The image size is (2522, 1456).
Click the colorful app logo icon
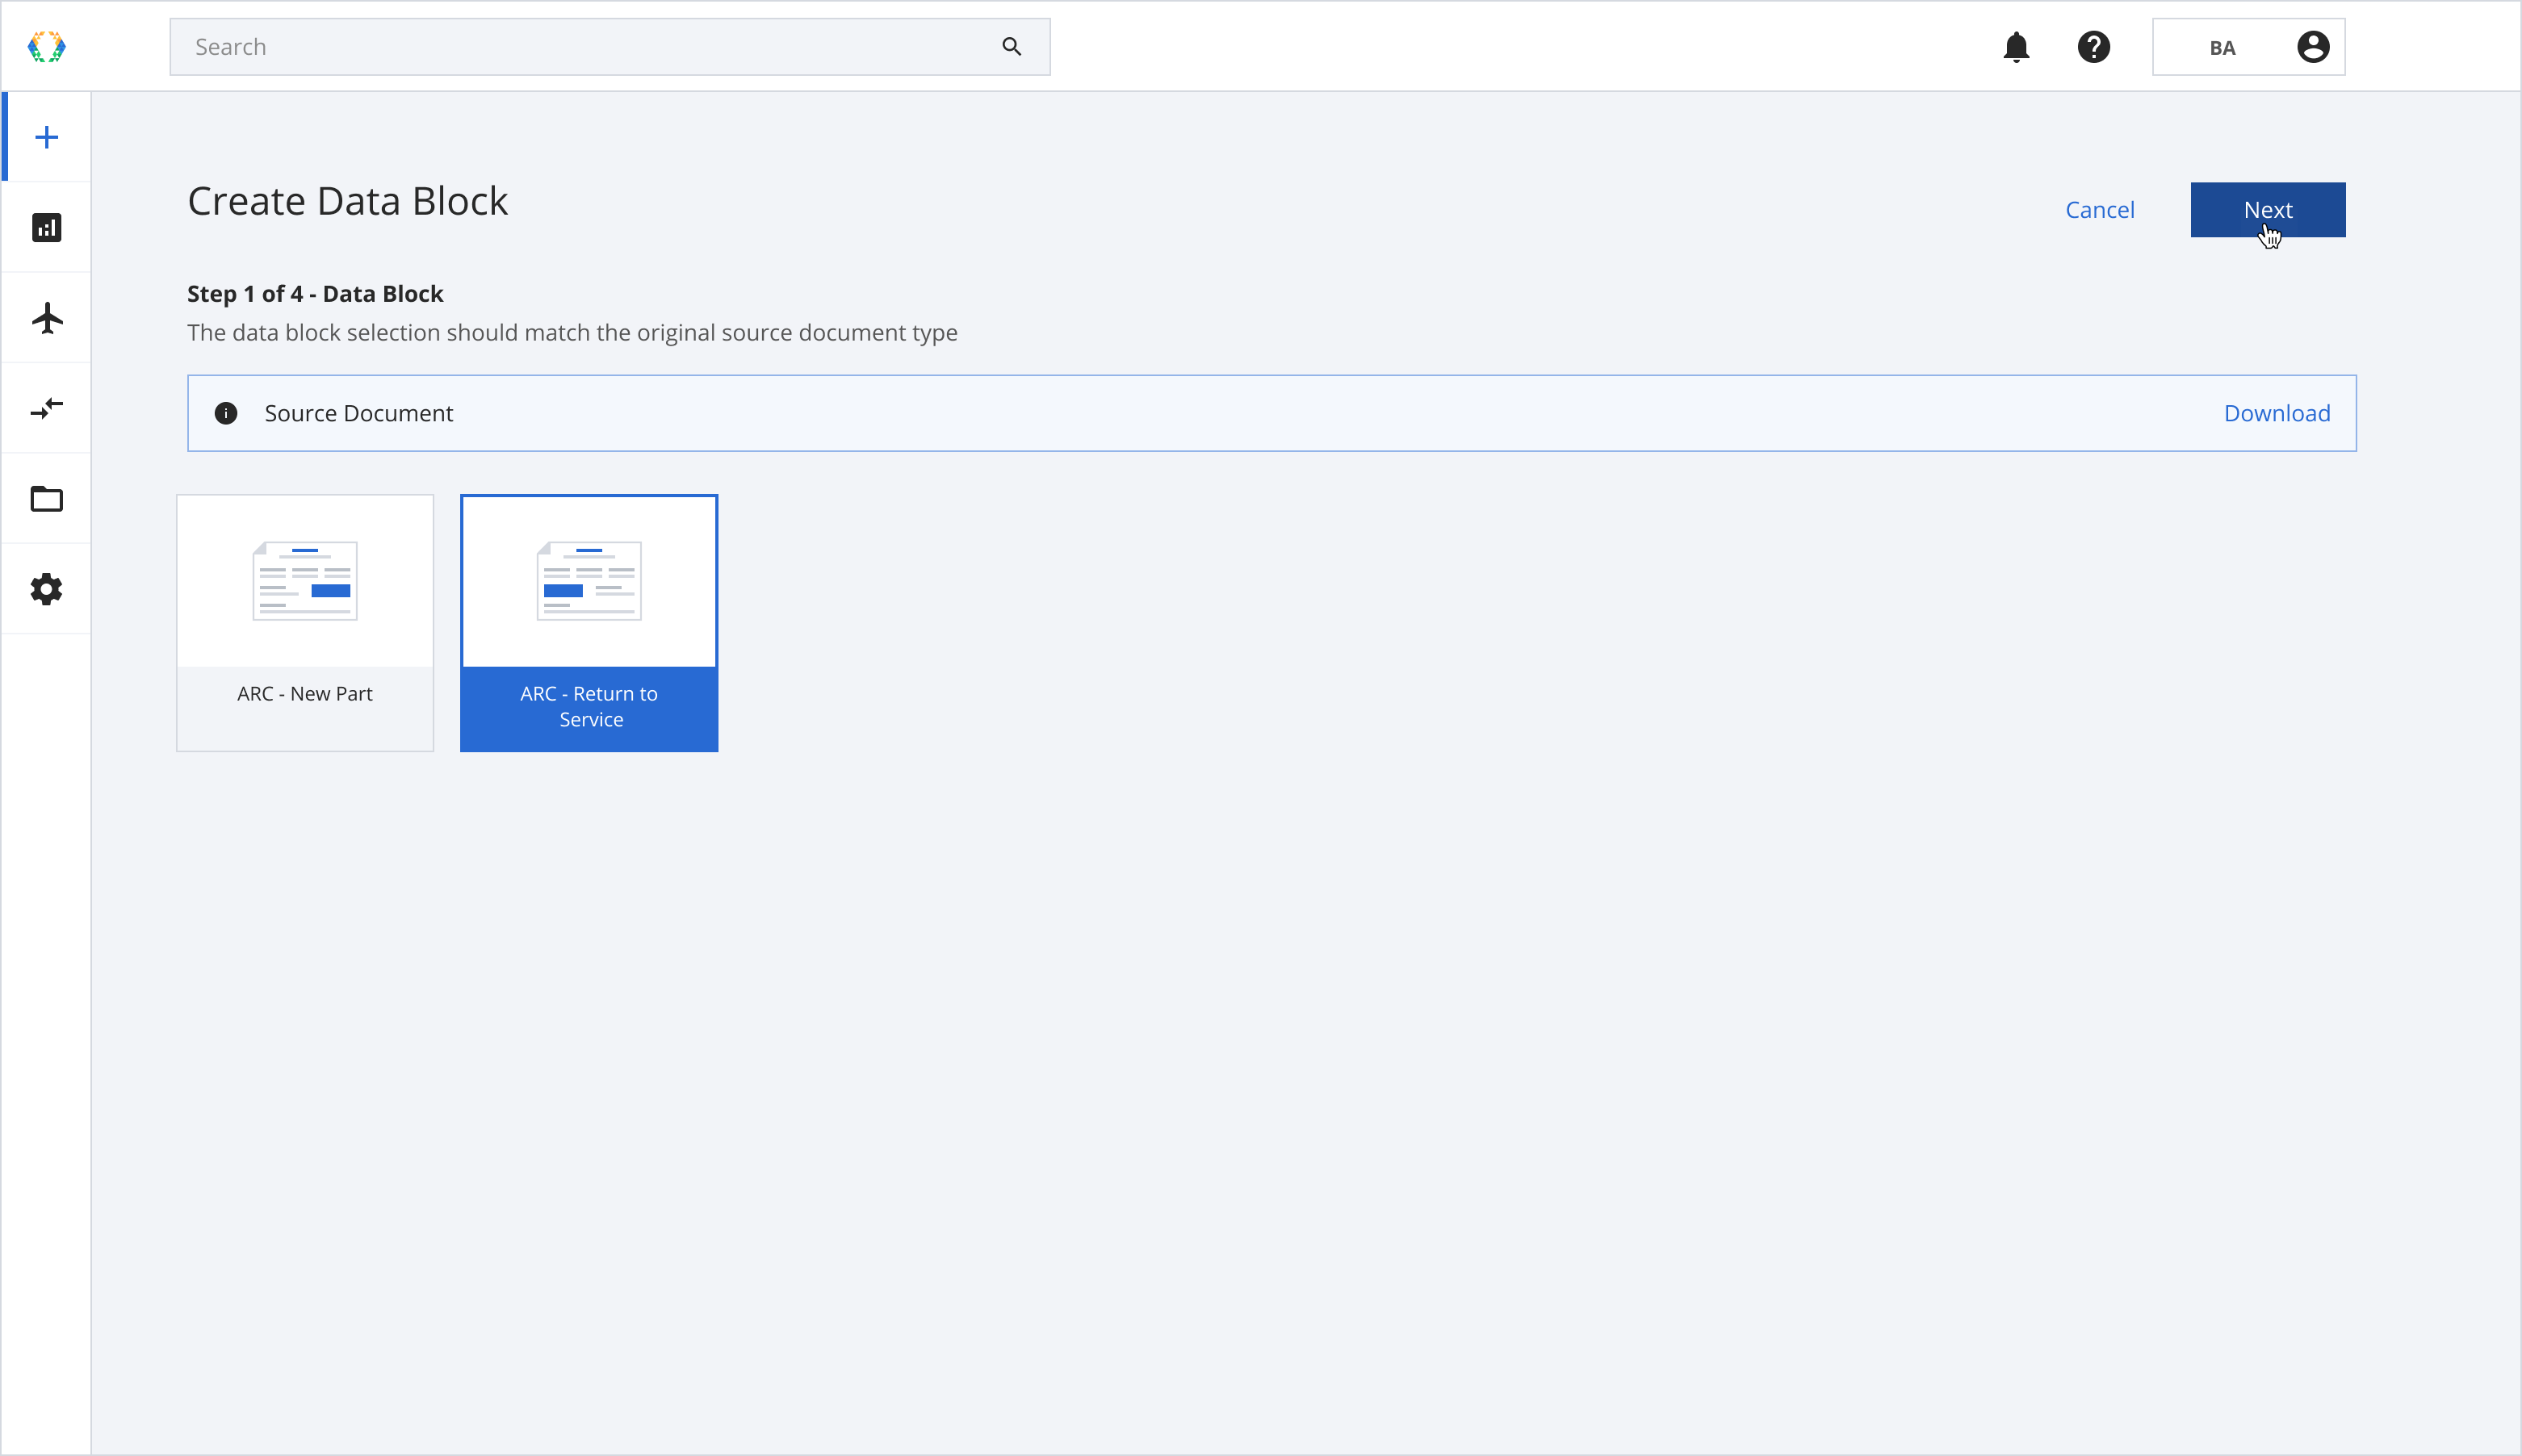pos(47,48)
